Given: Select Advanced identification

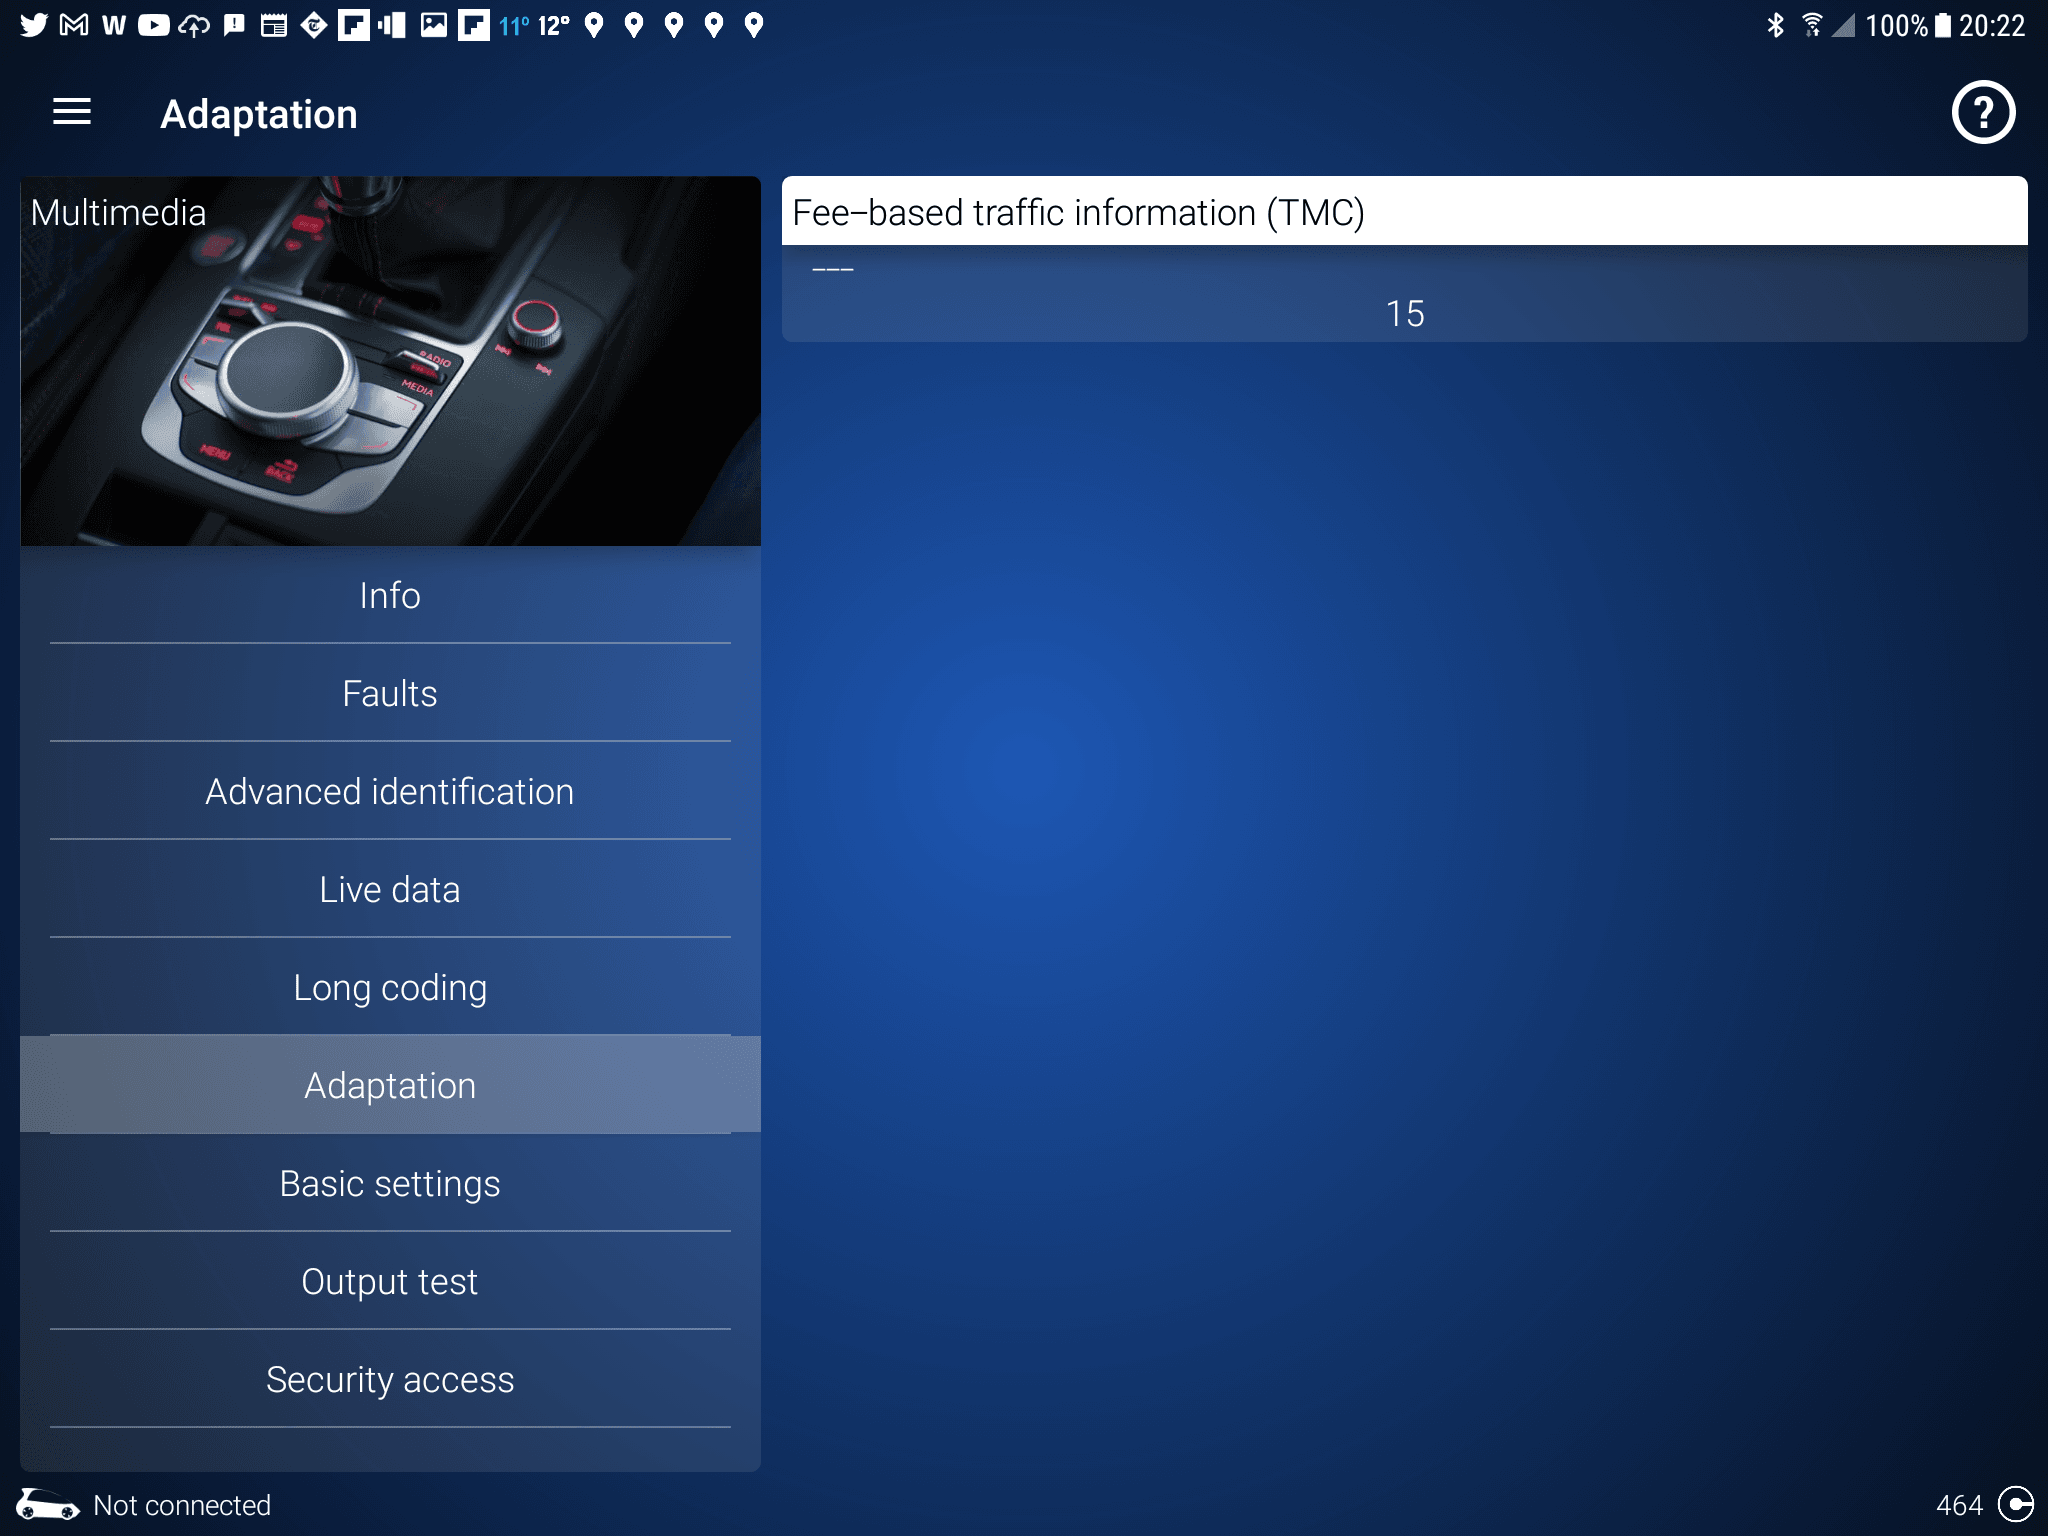Looking at the screenshot, I should (390, 792).
